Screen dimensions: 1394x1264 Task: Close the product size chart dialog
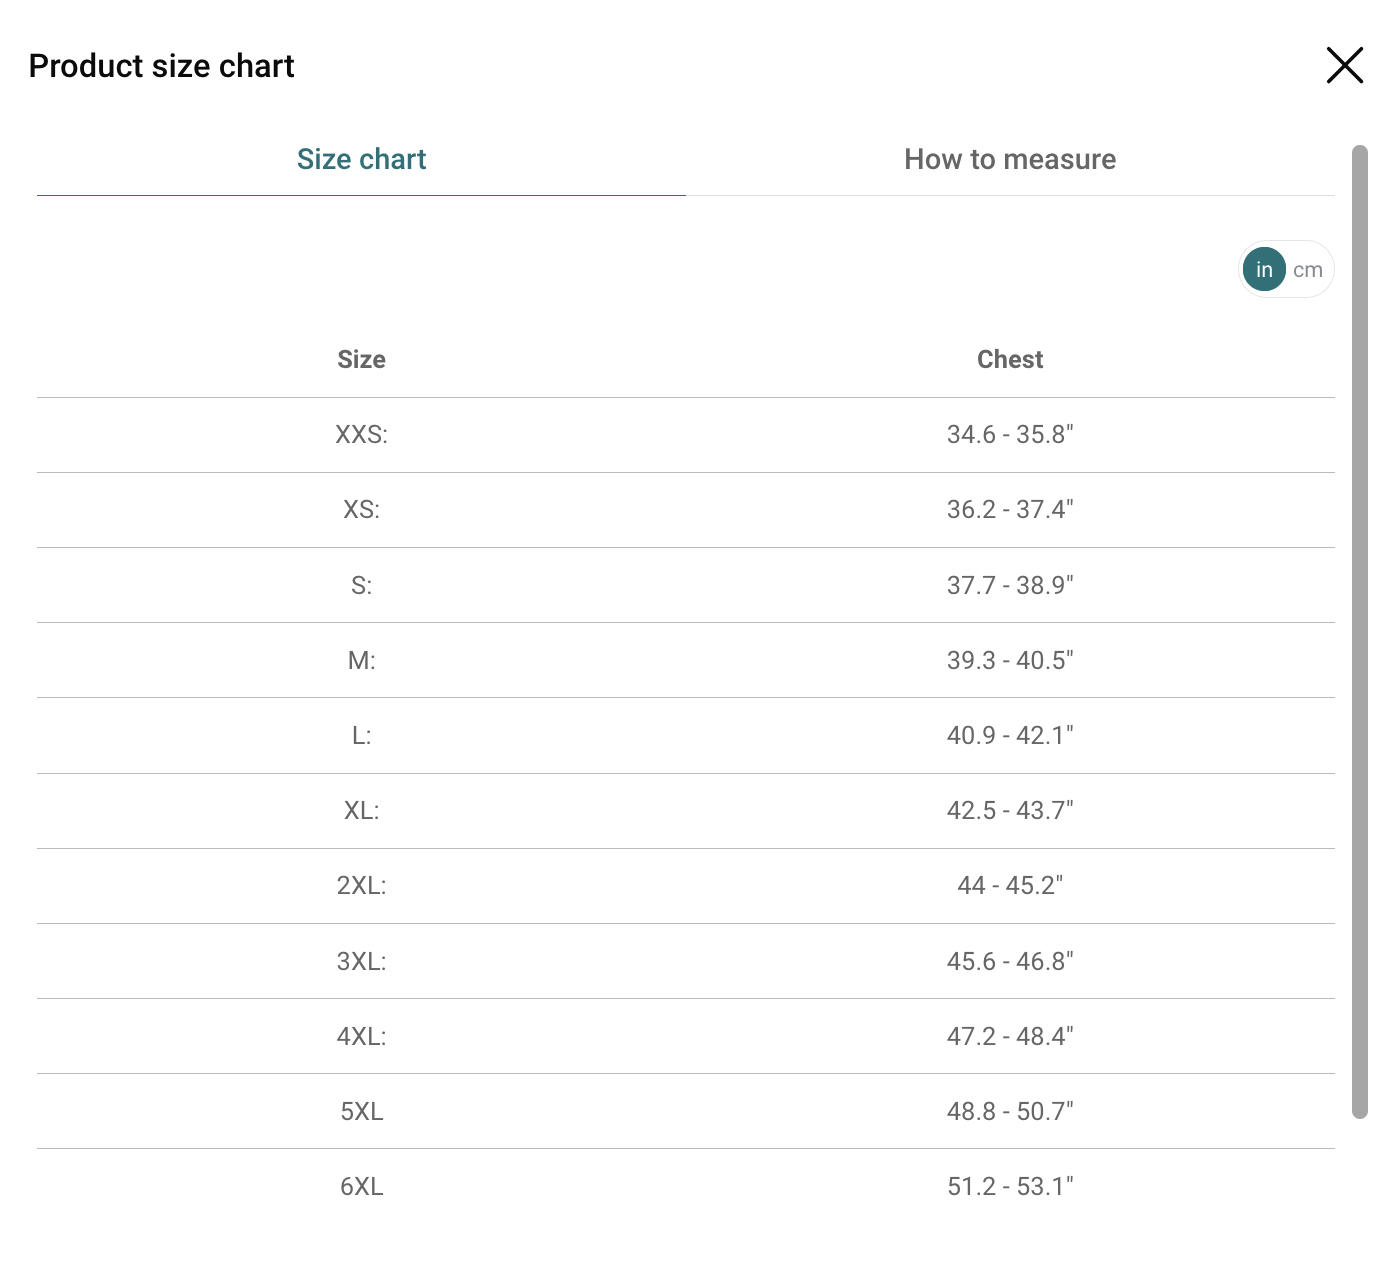pyautogui.click(x=1344, y=65)
